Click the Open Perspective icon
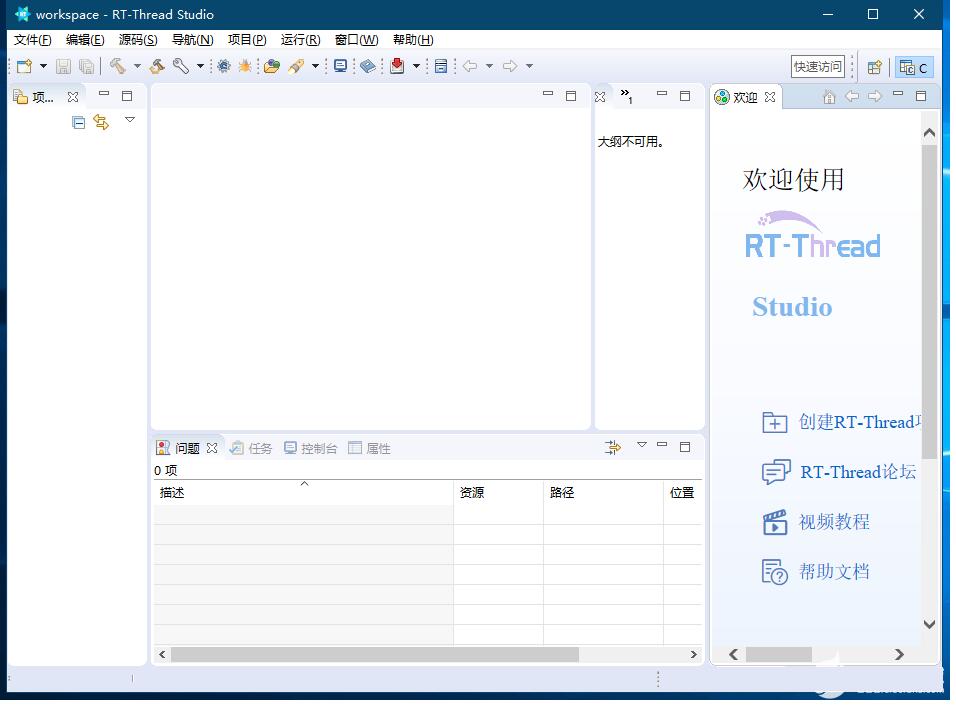This screenshot has height=706, width=956. pyautogui.click(x=874, y=66)
